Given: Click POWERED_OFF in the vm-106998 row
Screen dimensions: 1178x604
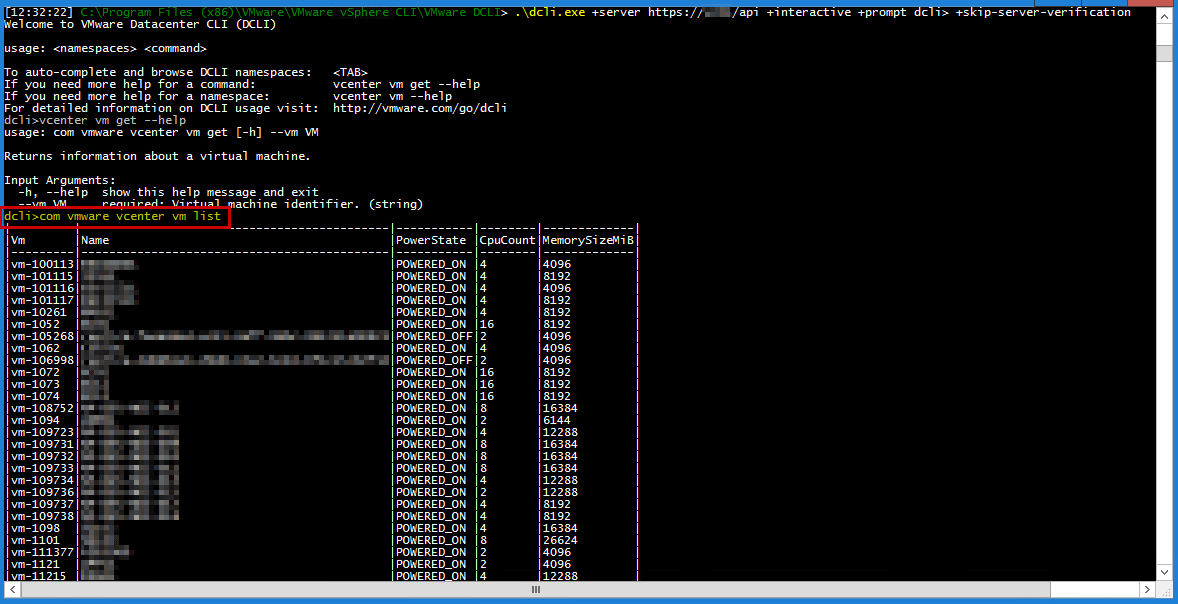Looking at the screenshot, I should point(433,361).
